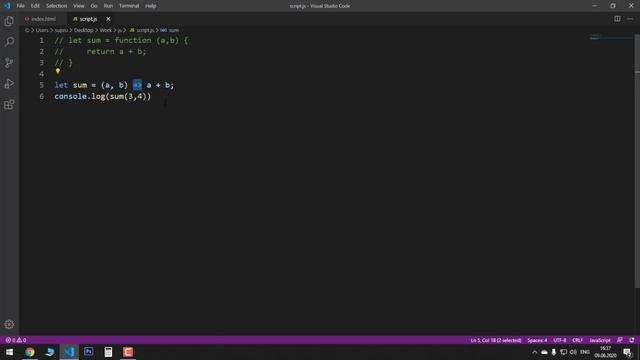The height and width of the screenshot is (360, 640).
Task: Open the Search view in activity bar
Action: (x=9, y=42)
